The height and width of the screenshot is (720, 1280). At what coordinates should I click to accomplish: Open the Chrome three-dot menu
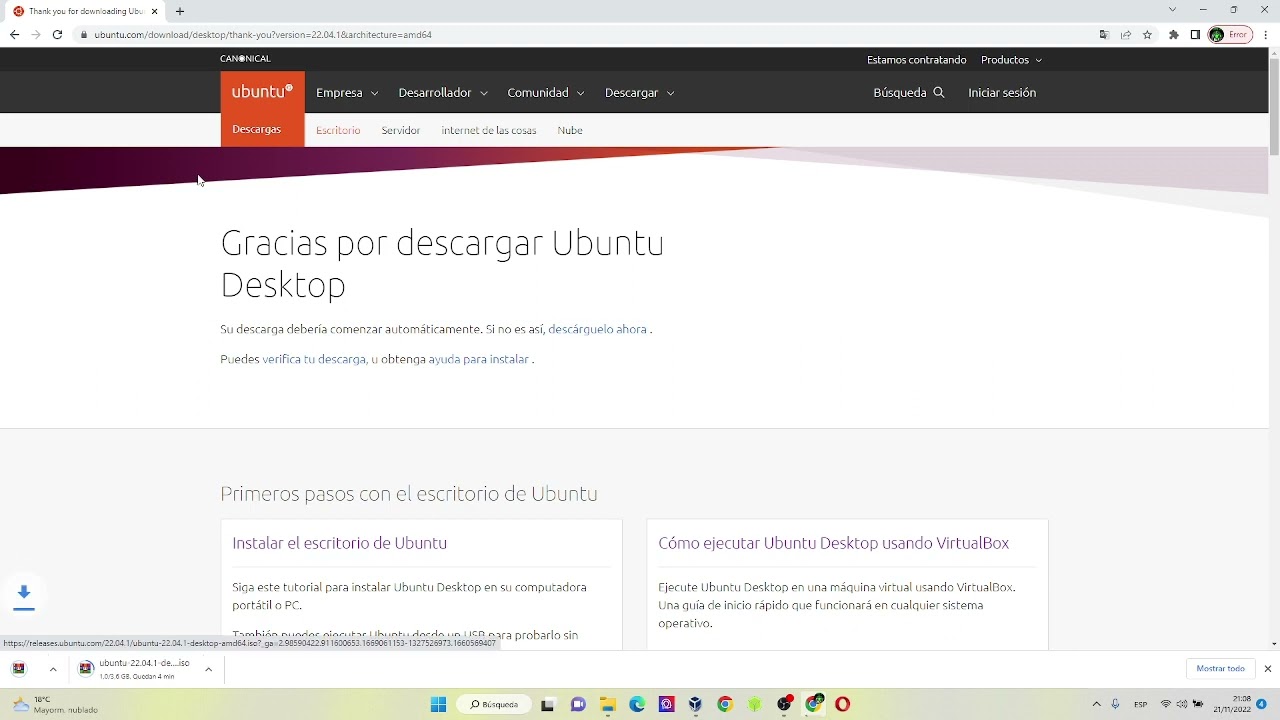coord(1266,34)
